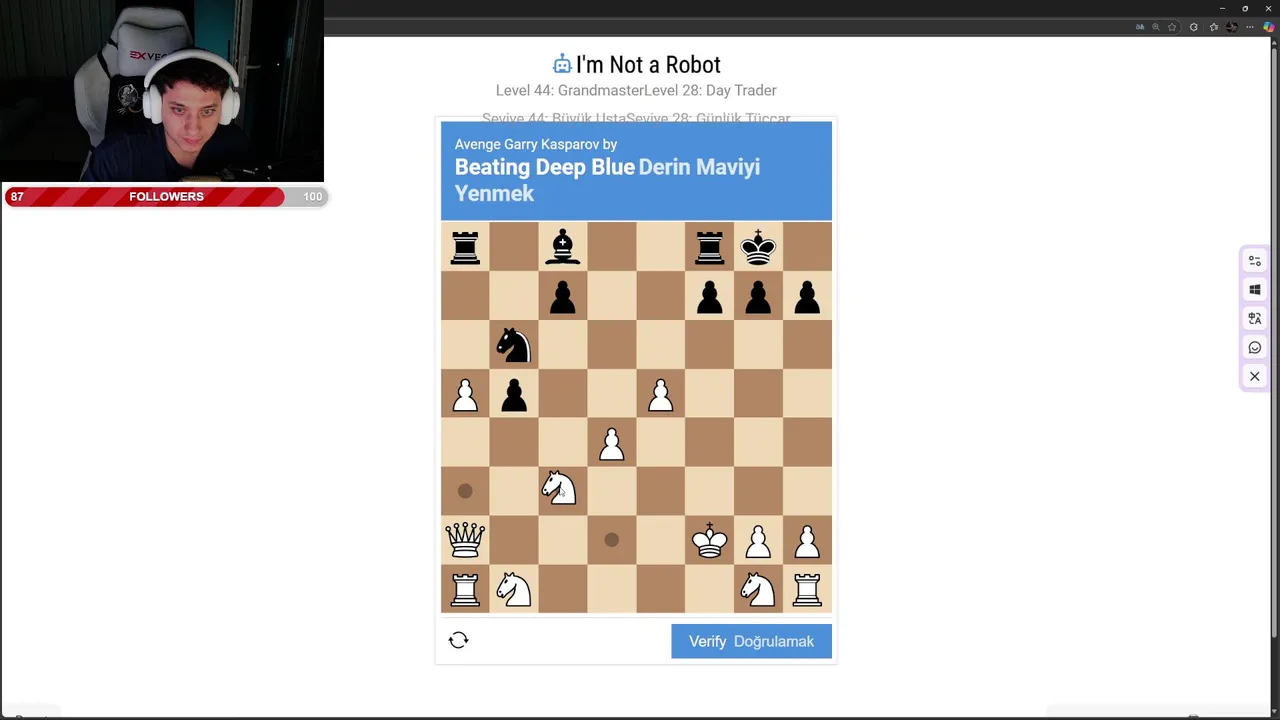The height and width of the screenshot is (720, 1280).
Task: Close the floating right sidebar panel
Action: 1254,376
